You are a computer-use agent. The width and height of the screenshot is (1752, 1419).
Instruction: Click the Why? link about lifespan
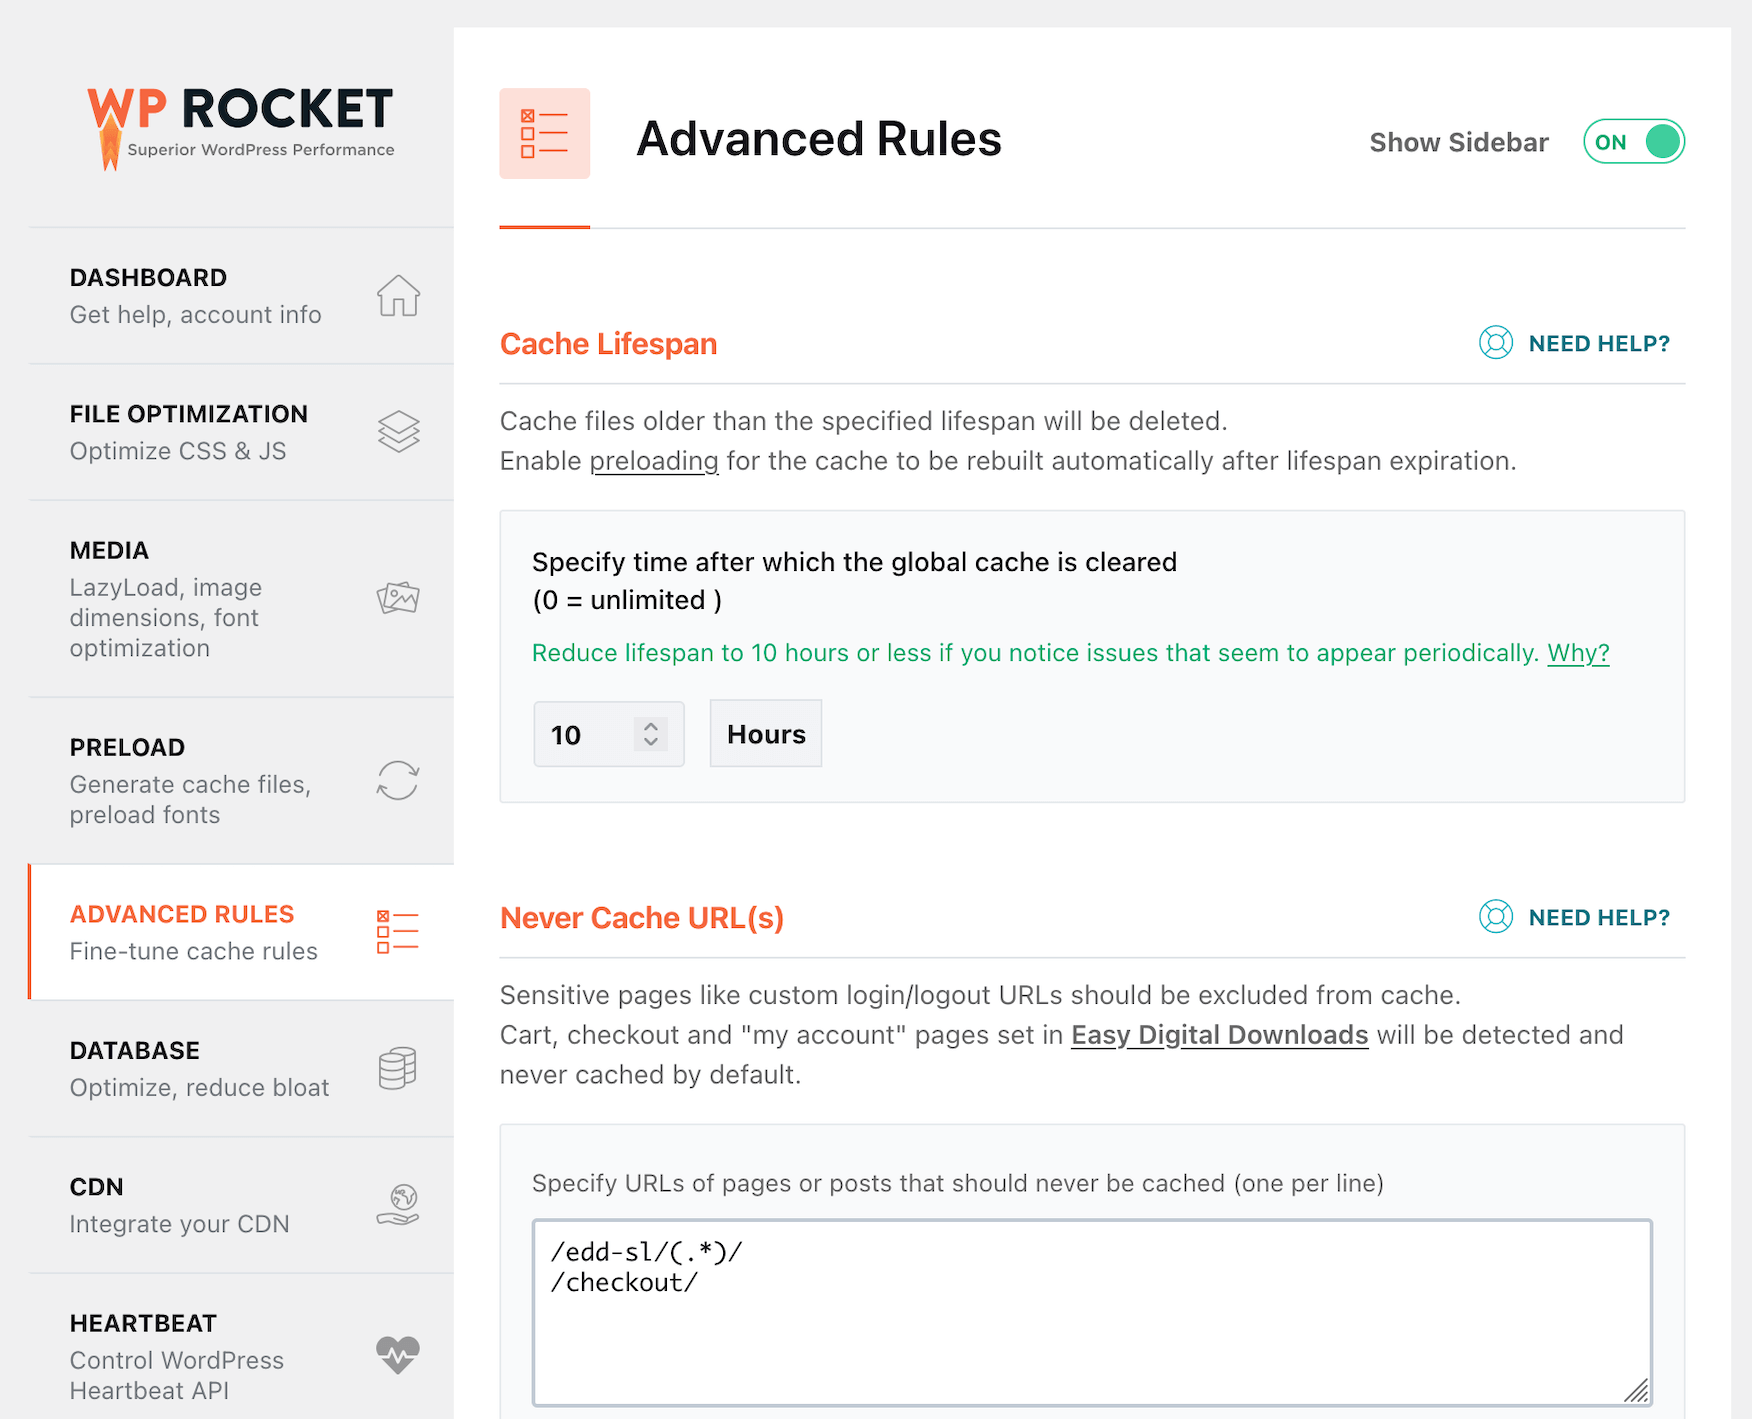1578,653
